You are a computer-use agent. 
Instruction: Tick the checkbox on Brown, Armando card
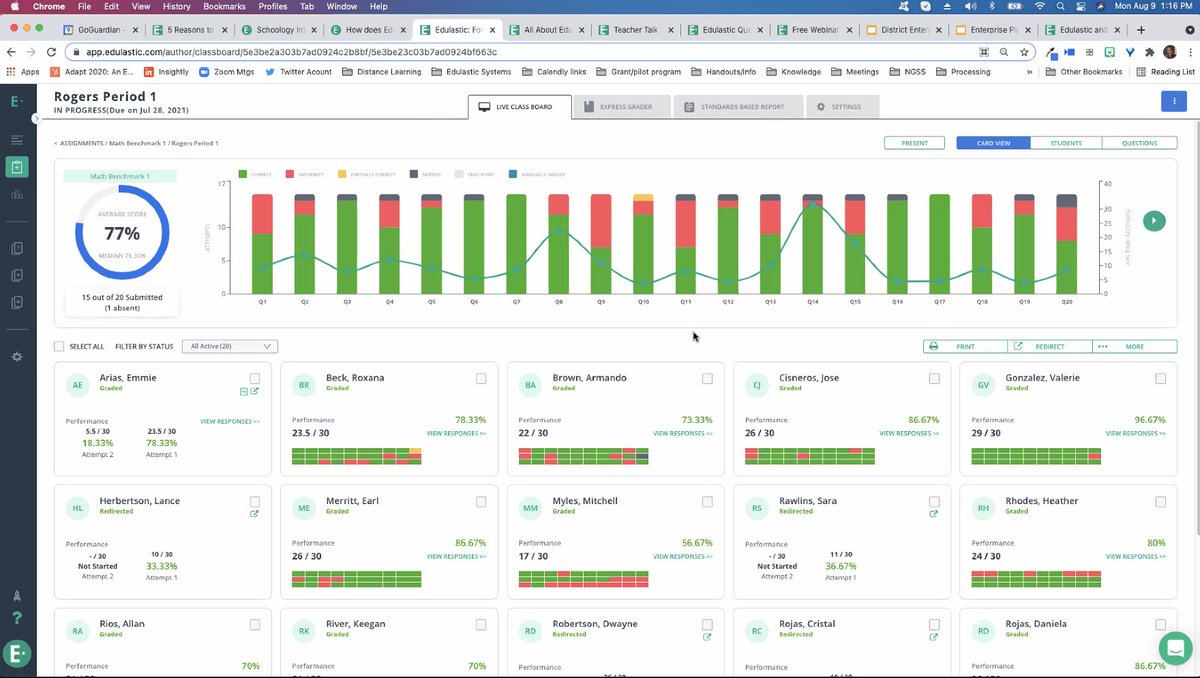pyautogui.click(x=707, y=378)
